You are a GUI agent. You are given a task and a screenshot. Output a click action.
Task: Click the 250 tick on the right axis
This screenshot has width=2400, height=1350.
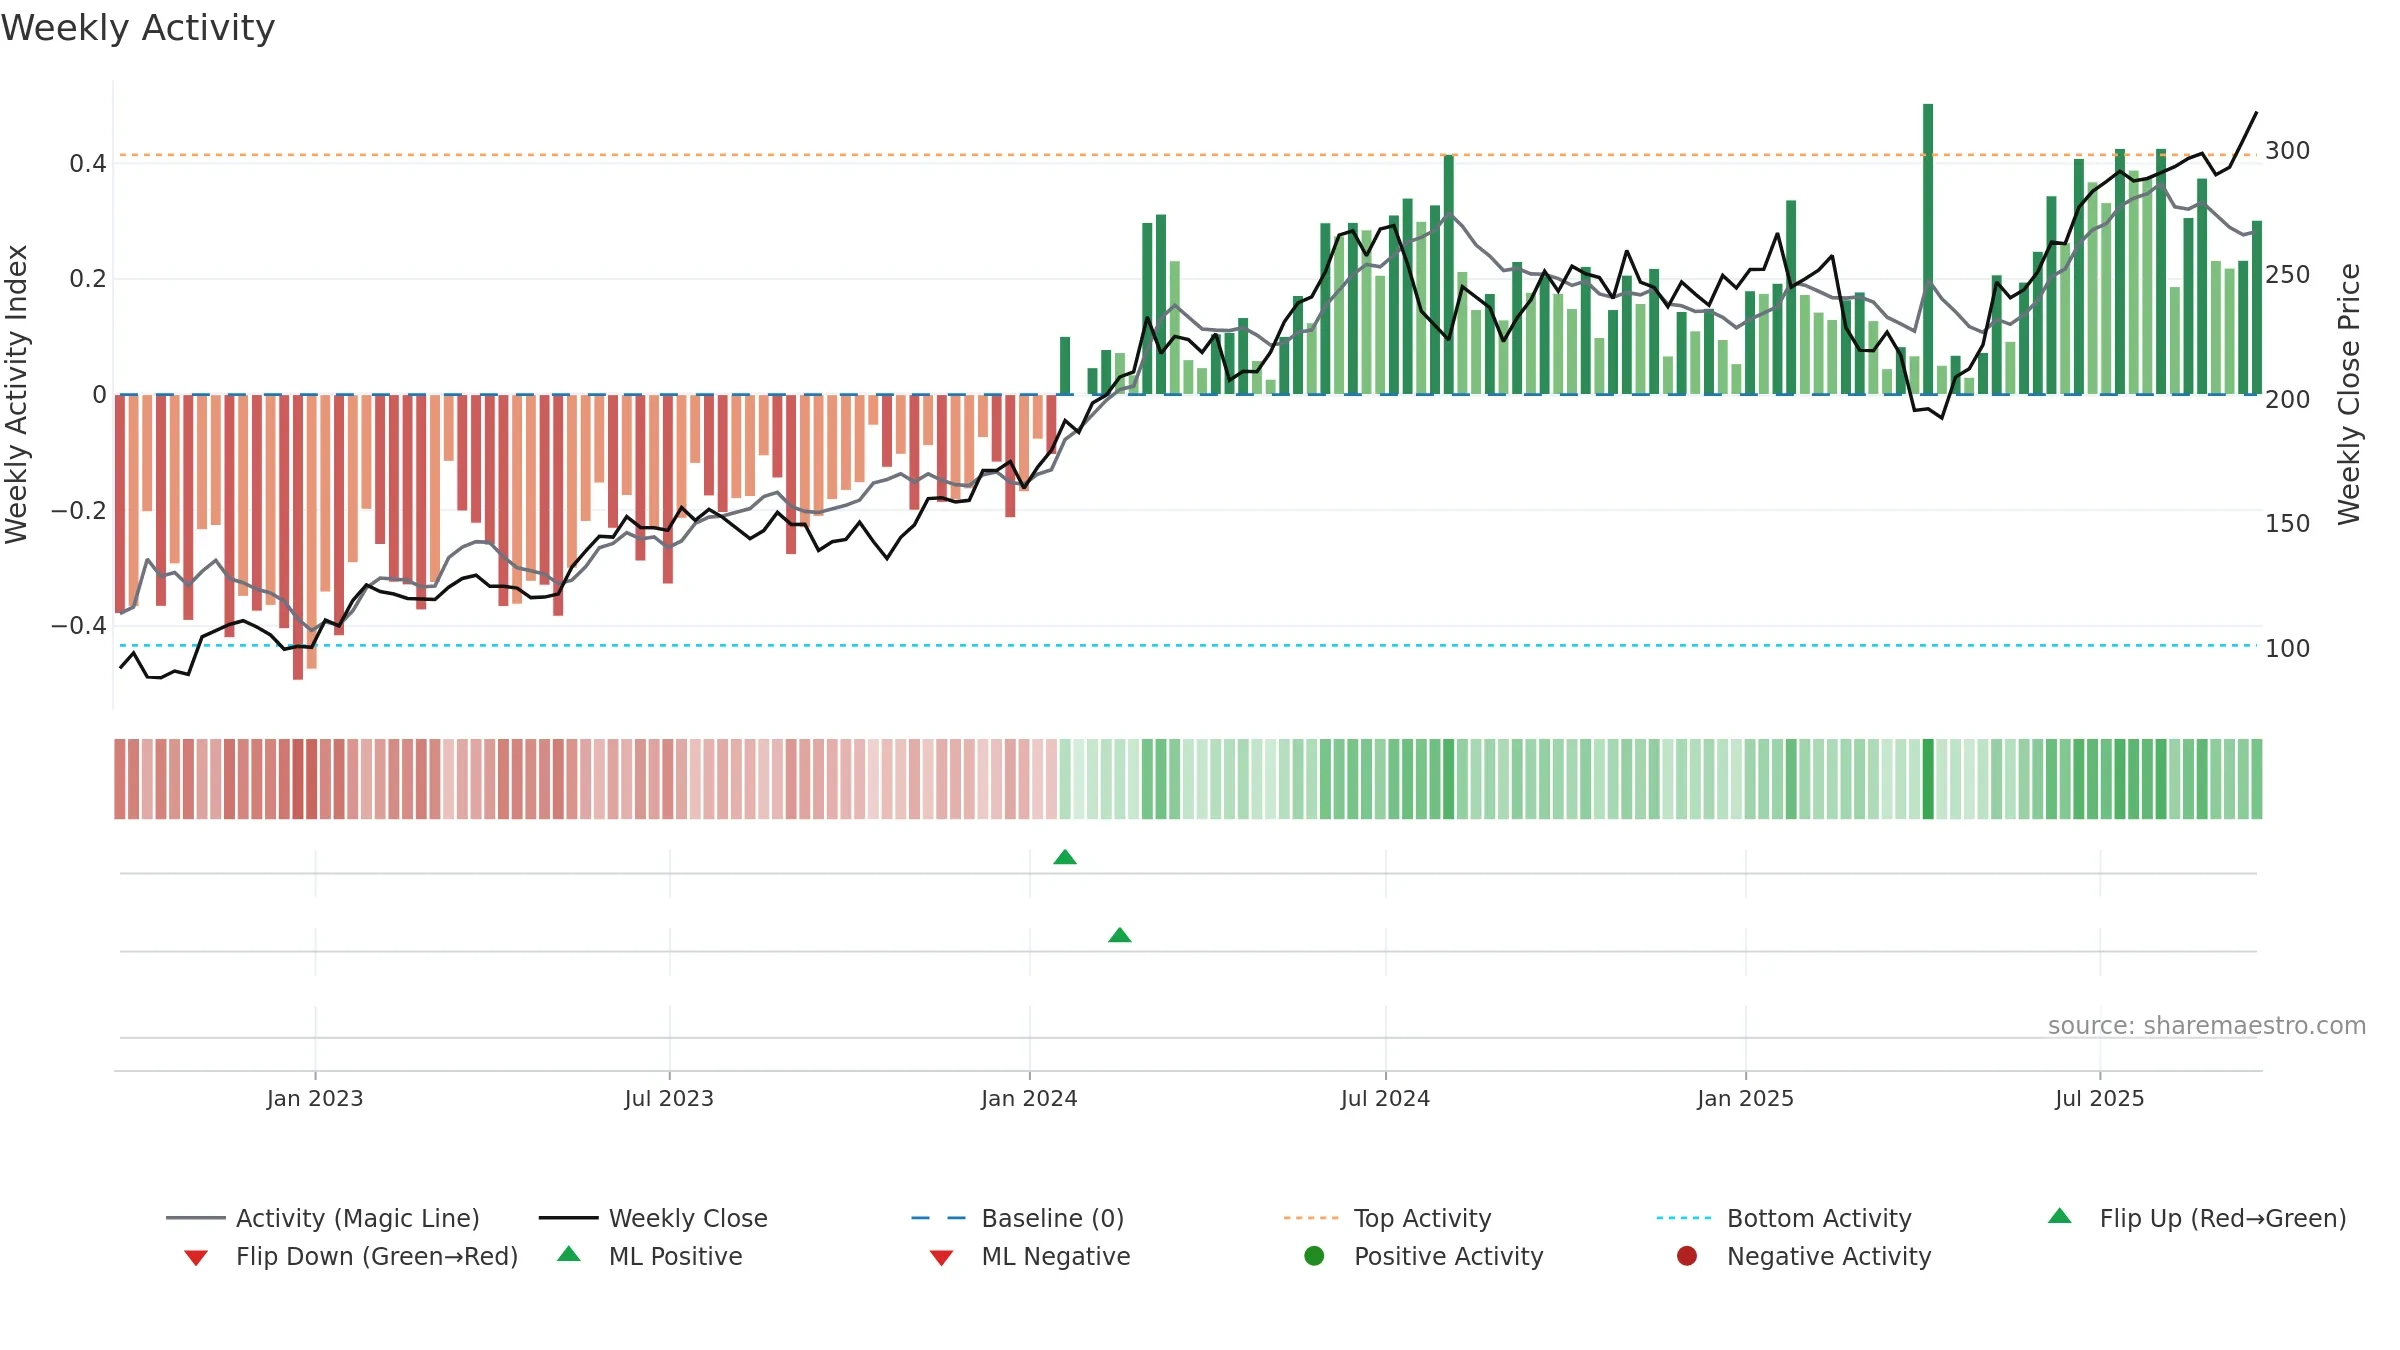click(x=2288, y=274)
